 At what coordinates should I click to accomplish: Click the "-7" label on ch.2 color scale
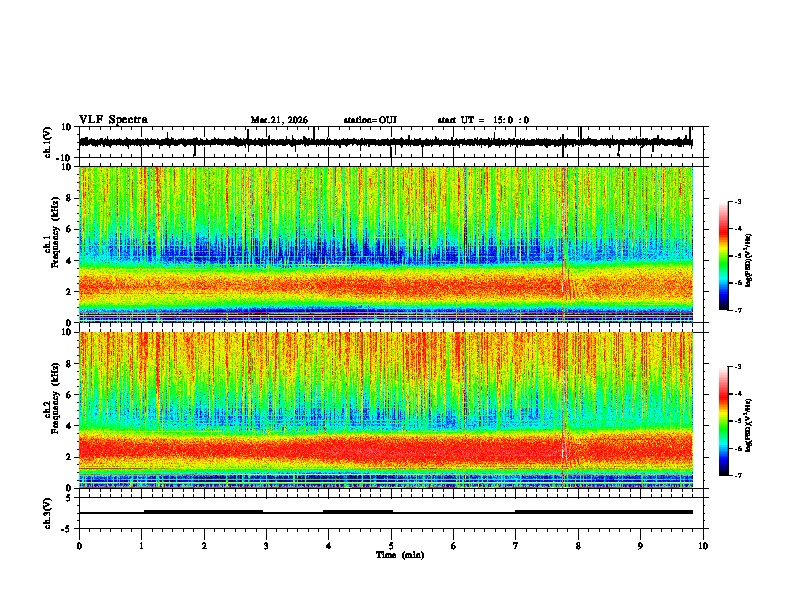point(737,475)
